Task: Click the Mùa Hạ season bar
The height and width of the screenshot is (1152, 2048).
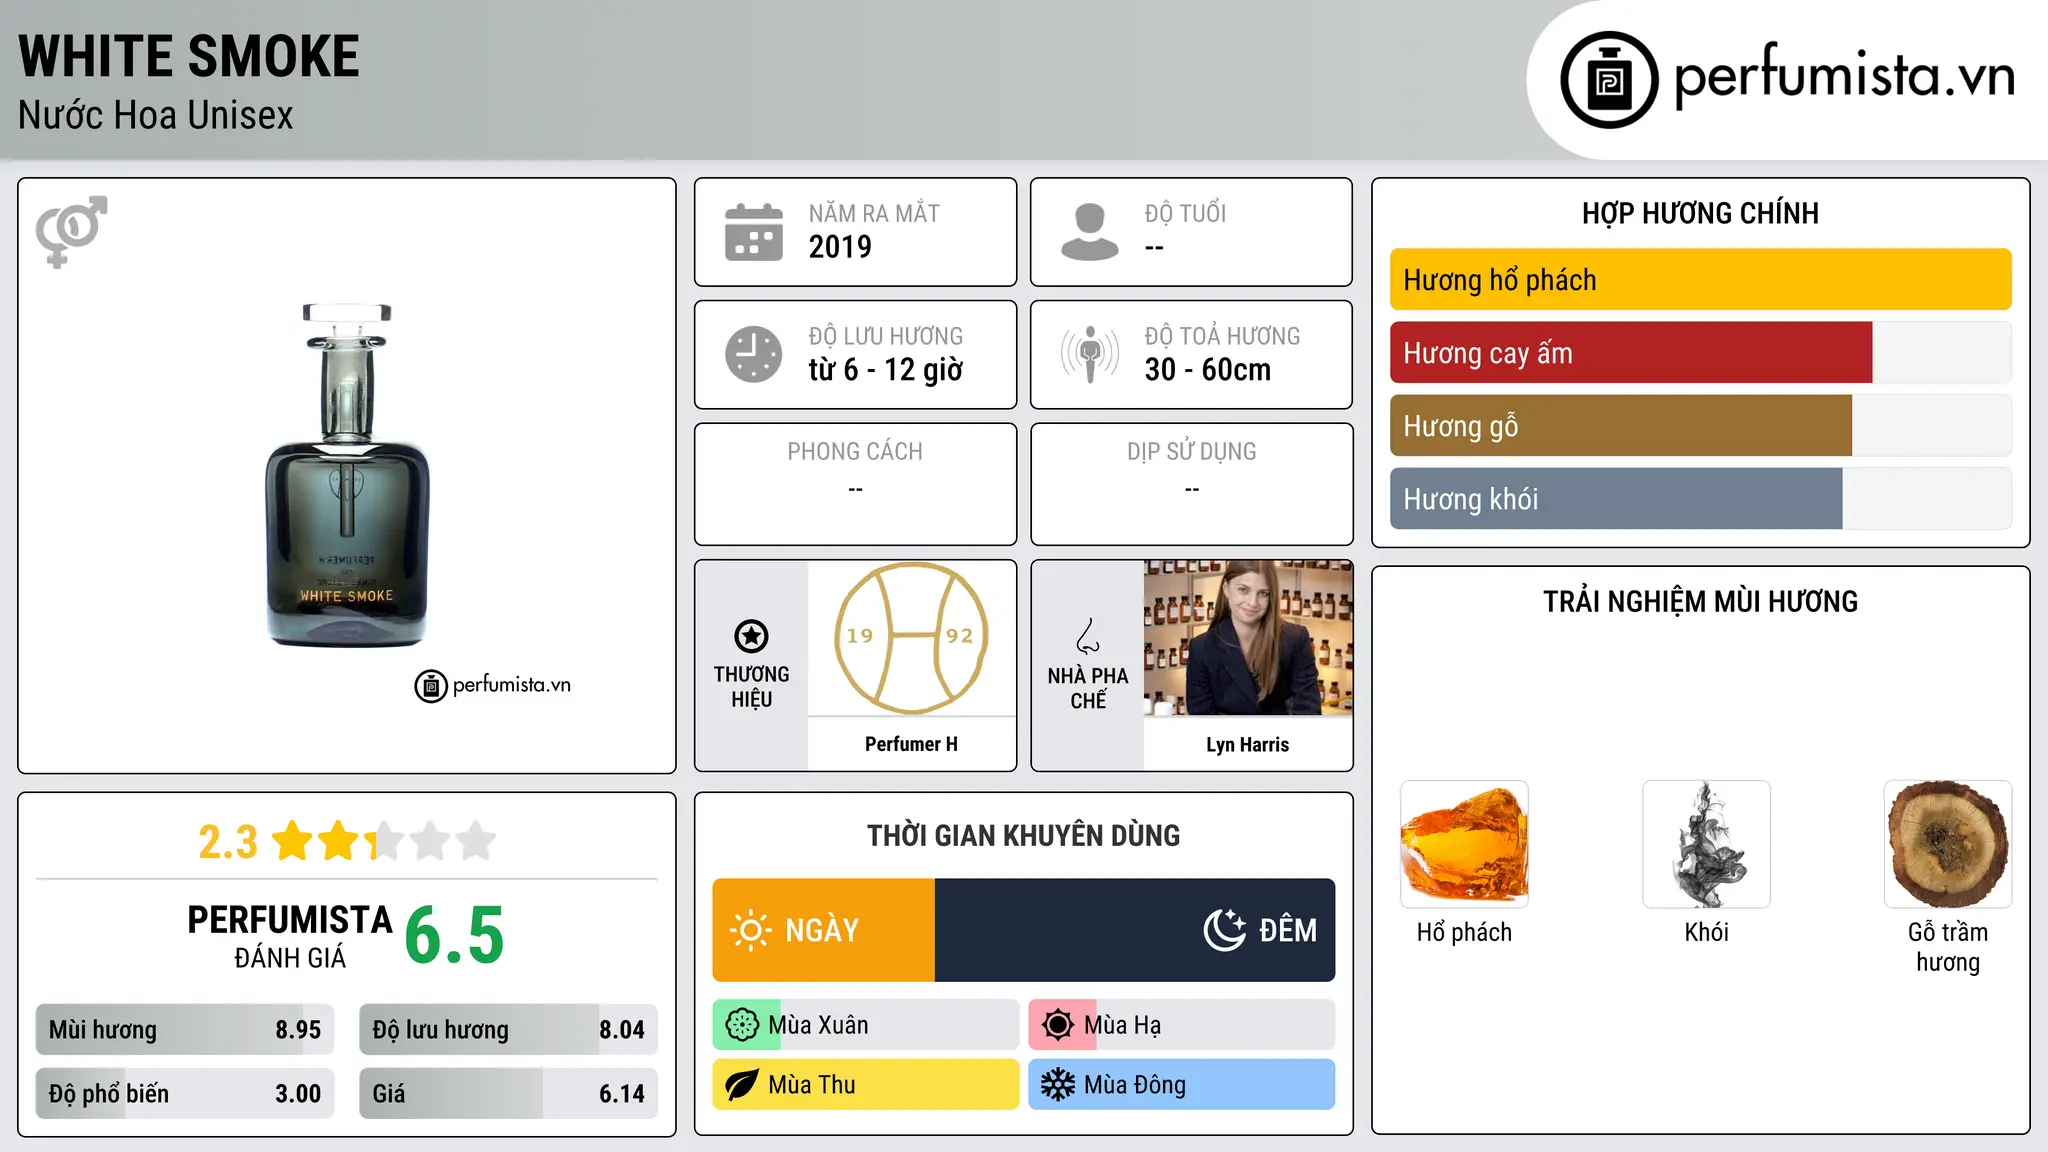Action: coord(1182,1025)
